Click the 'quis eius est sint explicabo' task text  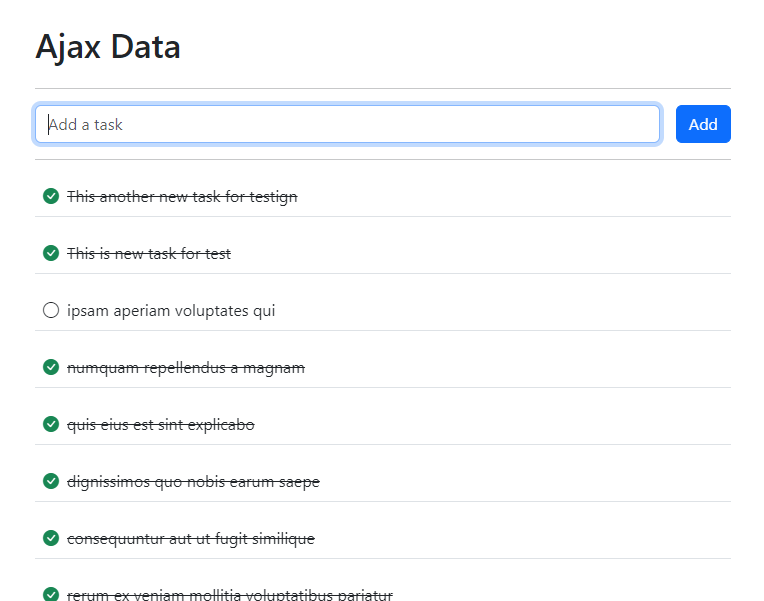point(161,425)
